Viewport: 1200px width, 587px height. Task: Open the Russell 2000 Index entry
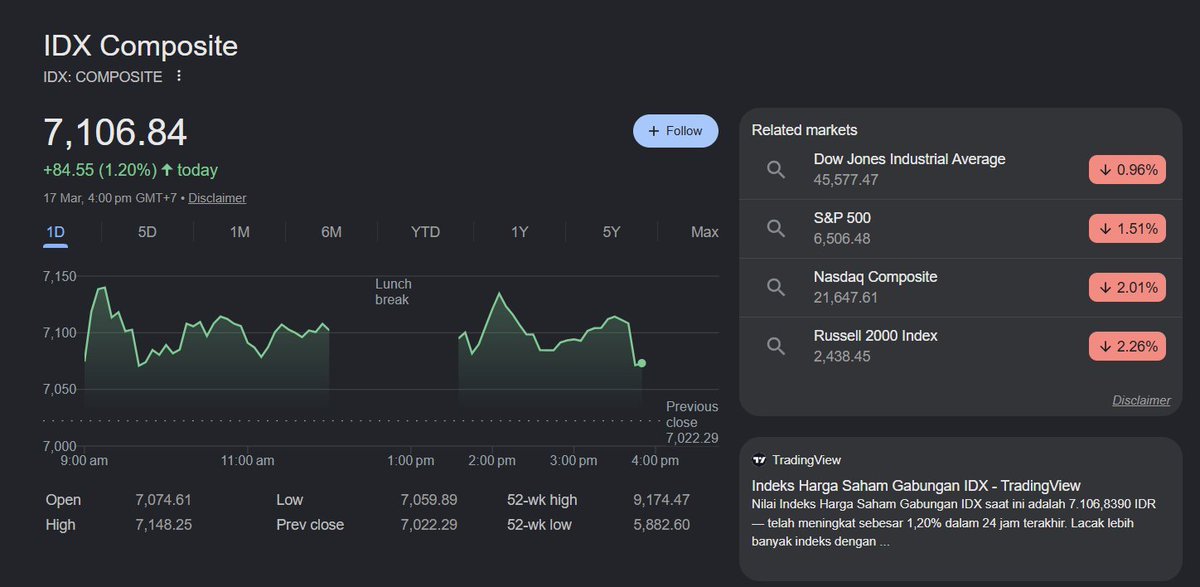pos(960,346)
